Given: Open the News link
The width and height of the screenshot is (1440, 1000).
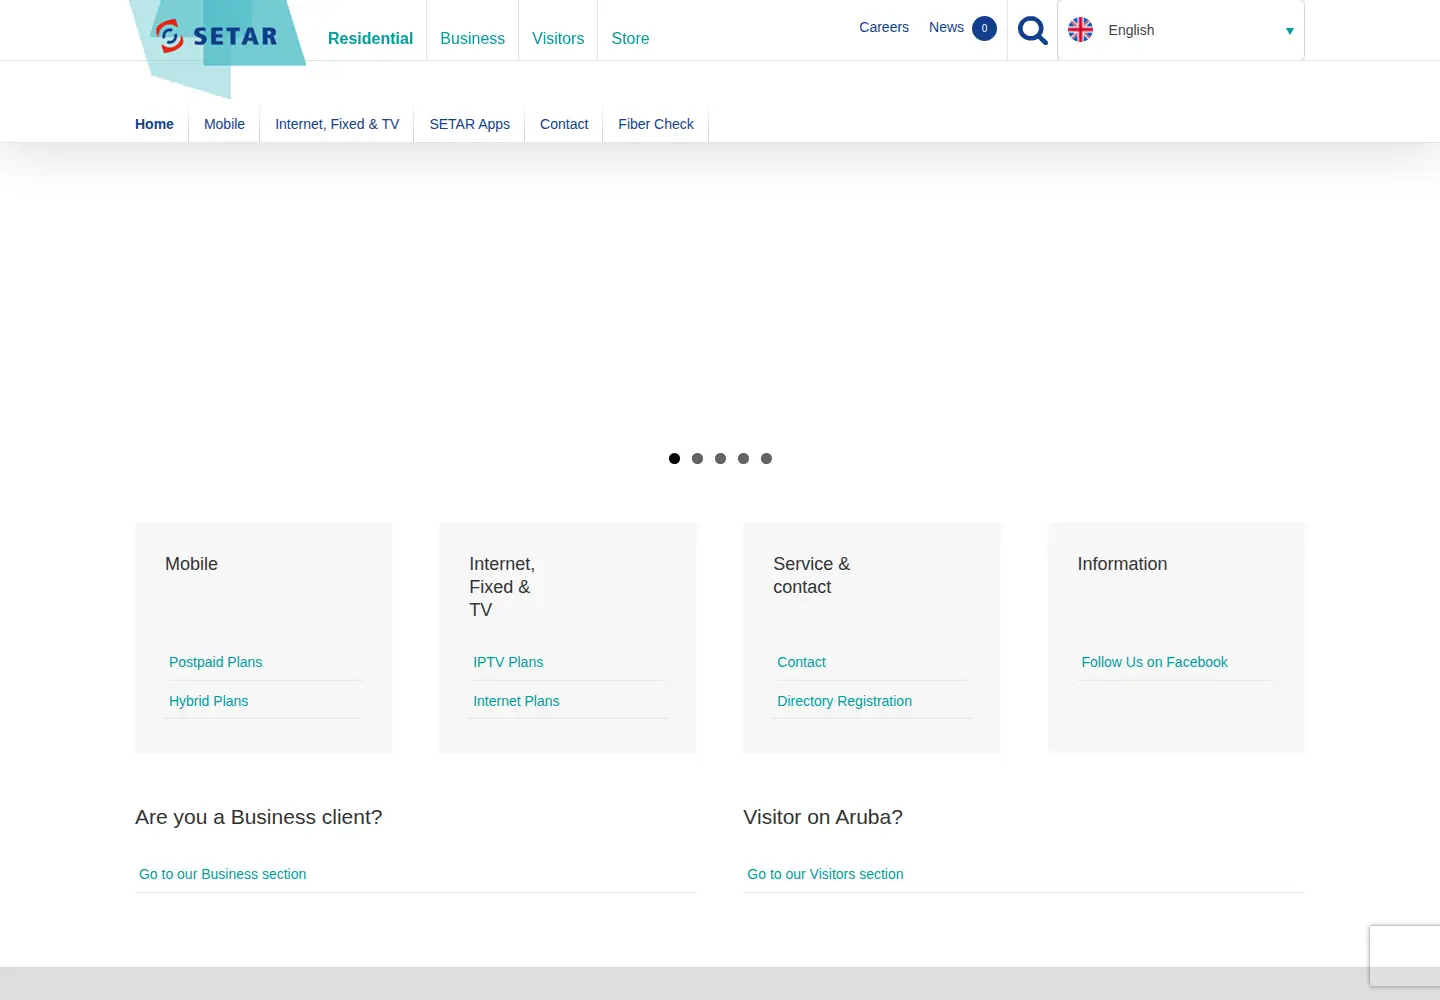Looking at the screenshot, I should 946,27.
